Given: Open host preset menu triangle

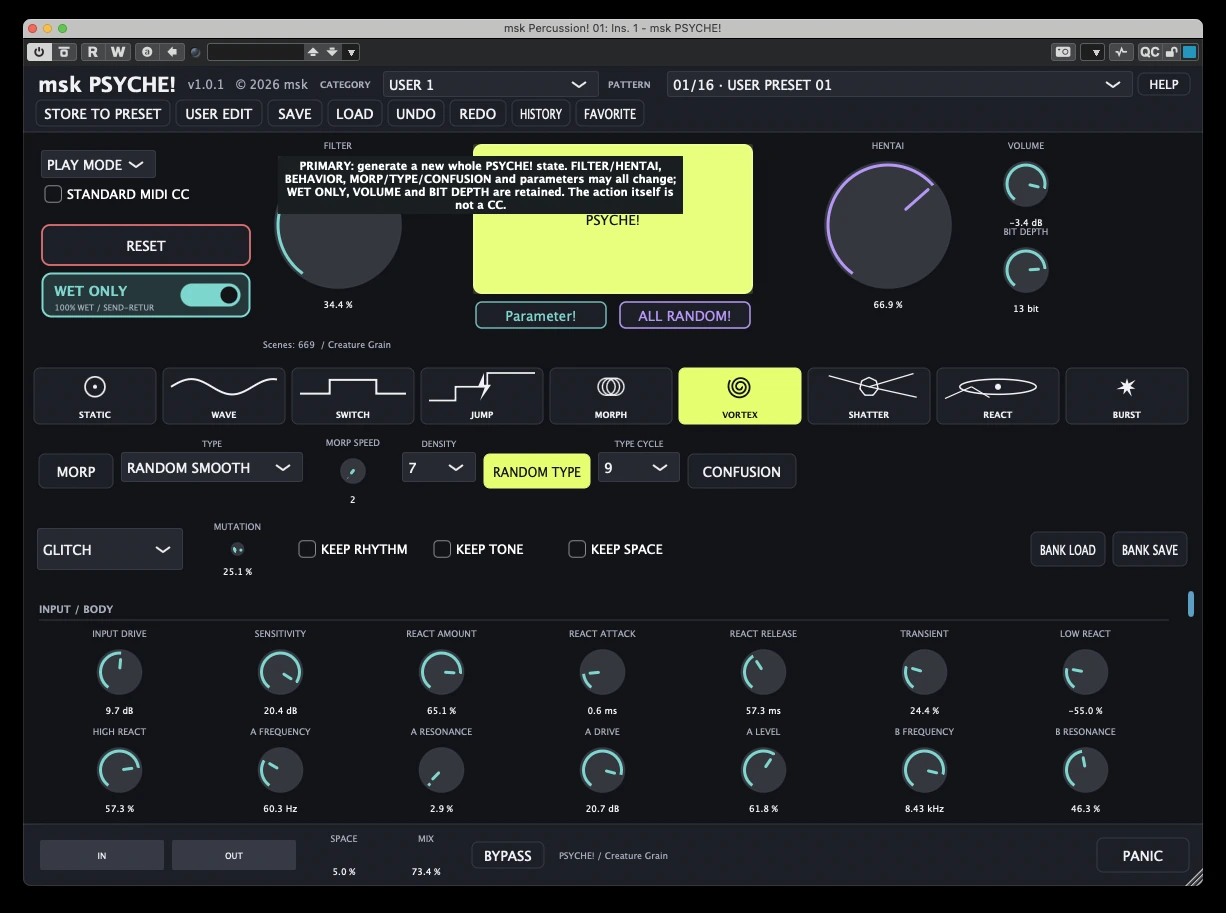Looking at the screenshot, I should [x=351, y=52].
